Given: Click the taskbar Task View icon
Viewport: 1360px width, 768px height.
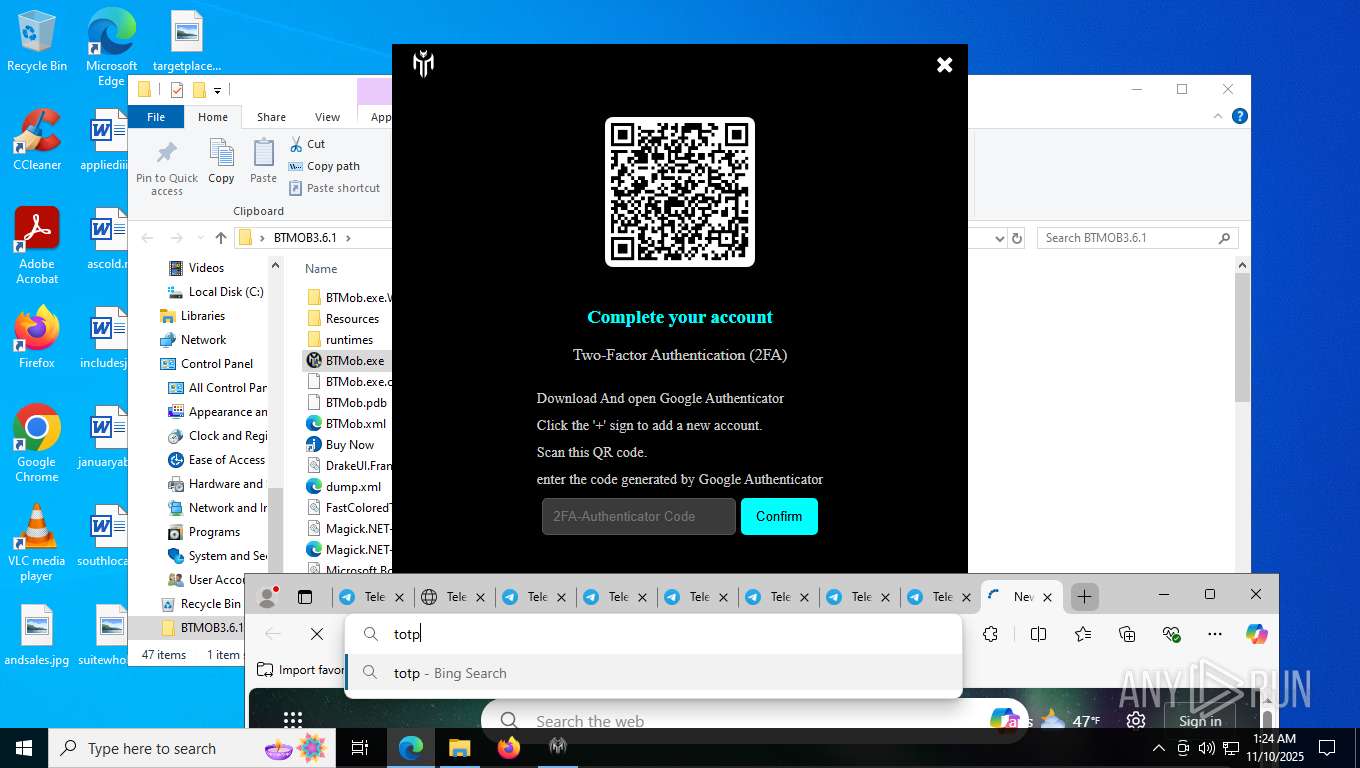Looking at the screenshot, I should 360,748.
